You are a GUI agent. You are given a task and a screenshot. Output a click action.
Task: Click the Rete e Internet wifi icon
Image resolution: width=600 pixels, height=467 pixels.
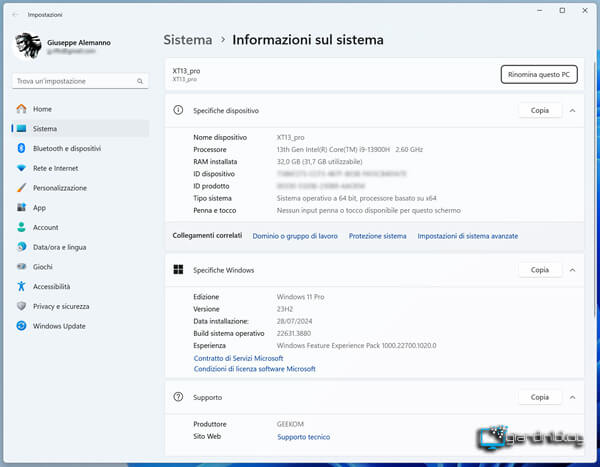[x=21, y=168]
